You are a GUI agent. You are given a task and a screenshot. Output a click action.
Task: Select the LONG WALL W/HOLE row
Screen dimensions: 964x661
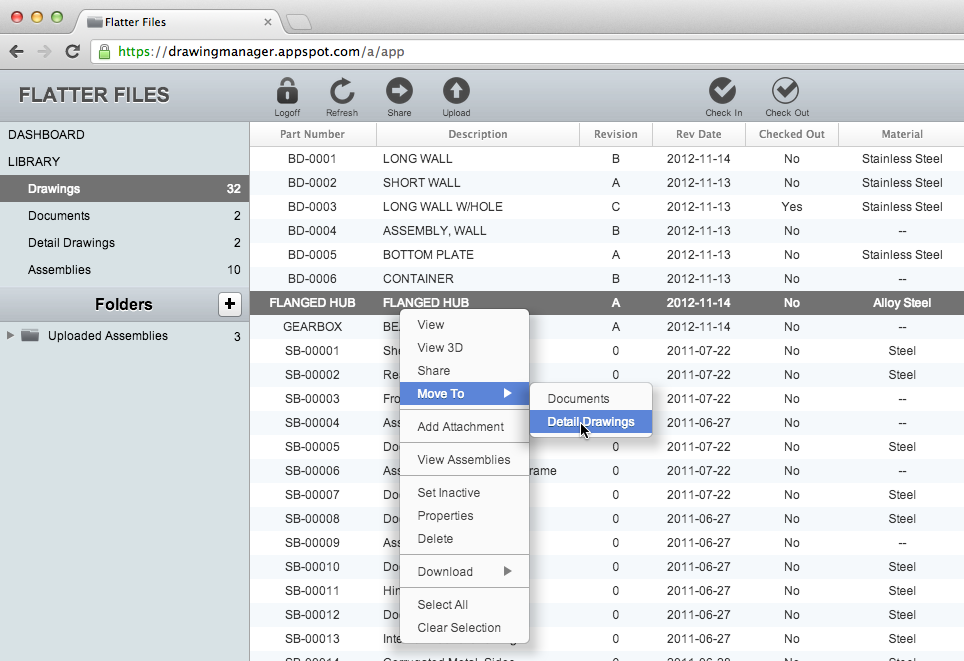[607, 207]
